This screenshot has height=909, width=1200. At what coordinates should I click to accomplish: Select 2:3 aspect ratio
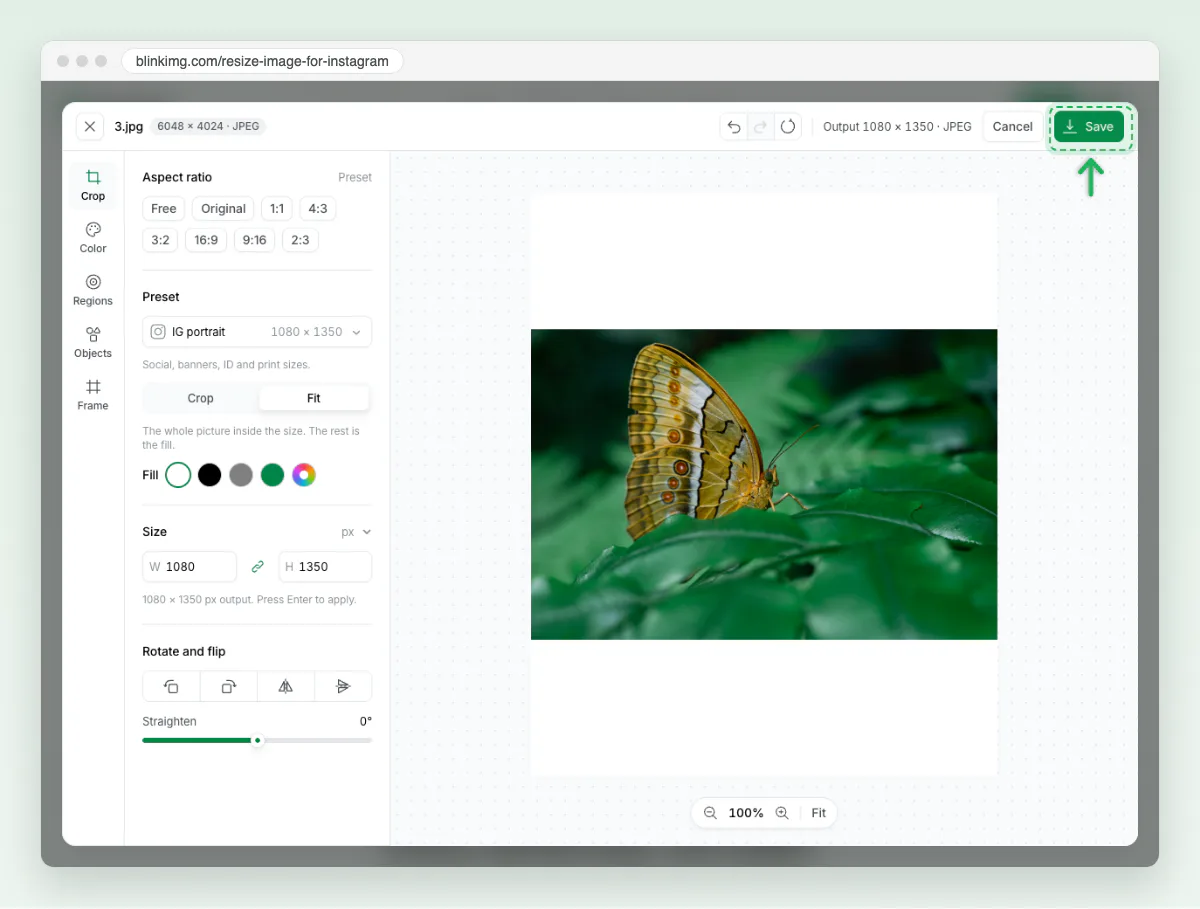pyautogui.click(x=300, y=240)
